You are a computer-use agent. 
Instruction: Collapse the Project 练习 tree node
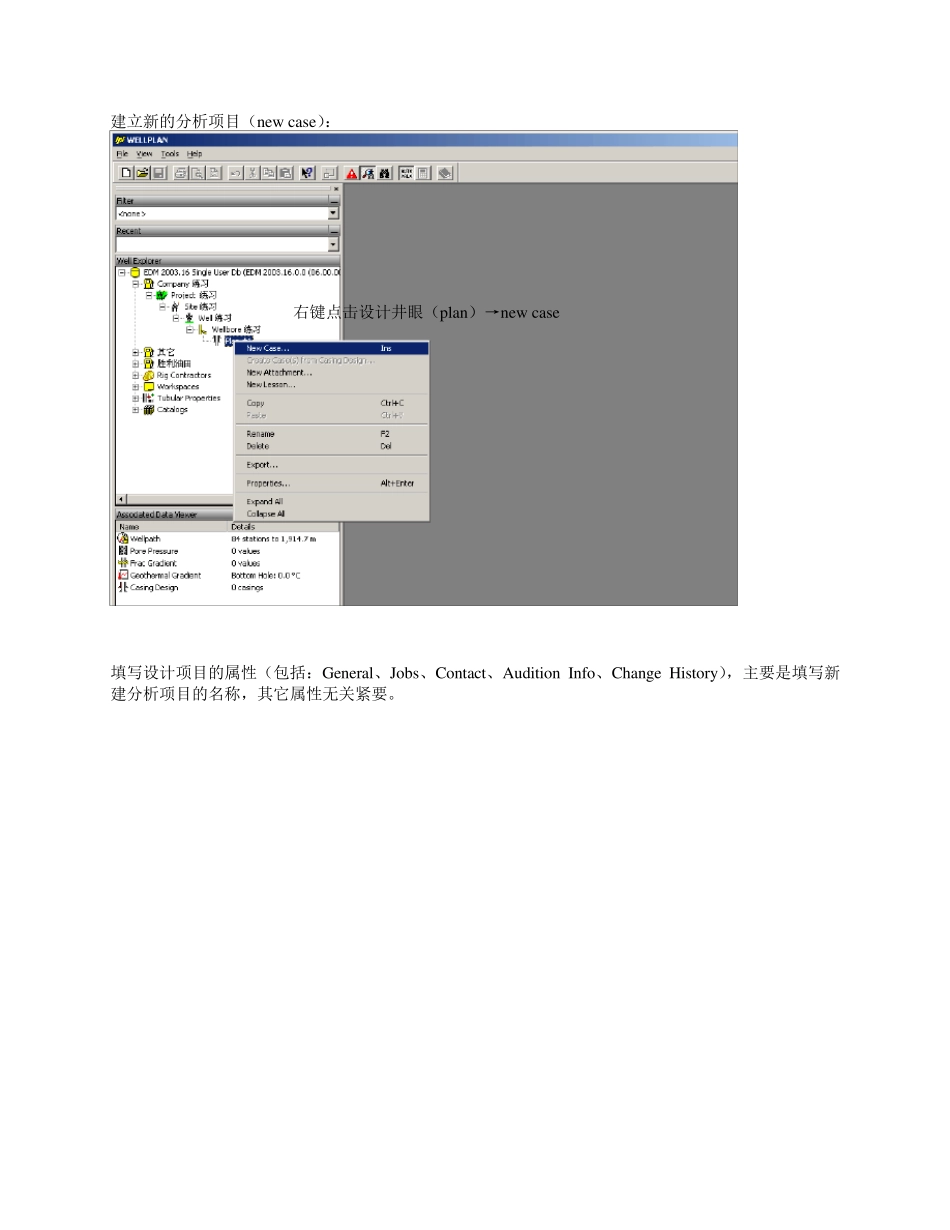pyautogui.click(x=149, y=296)
